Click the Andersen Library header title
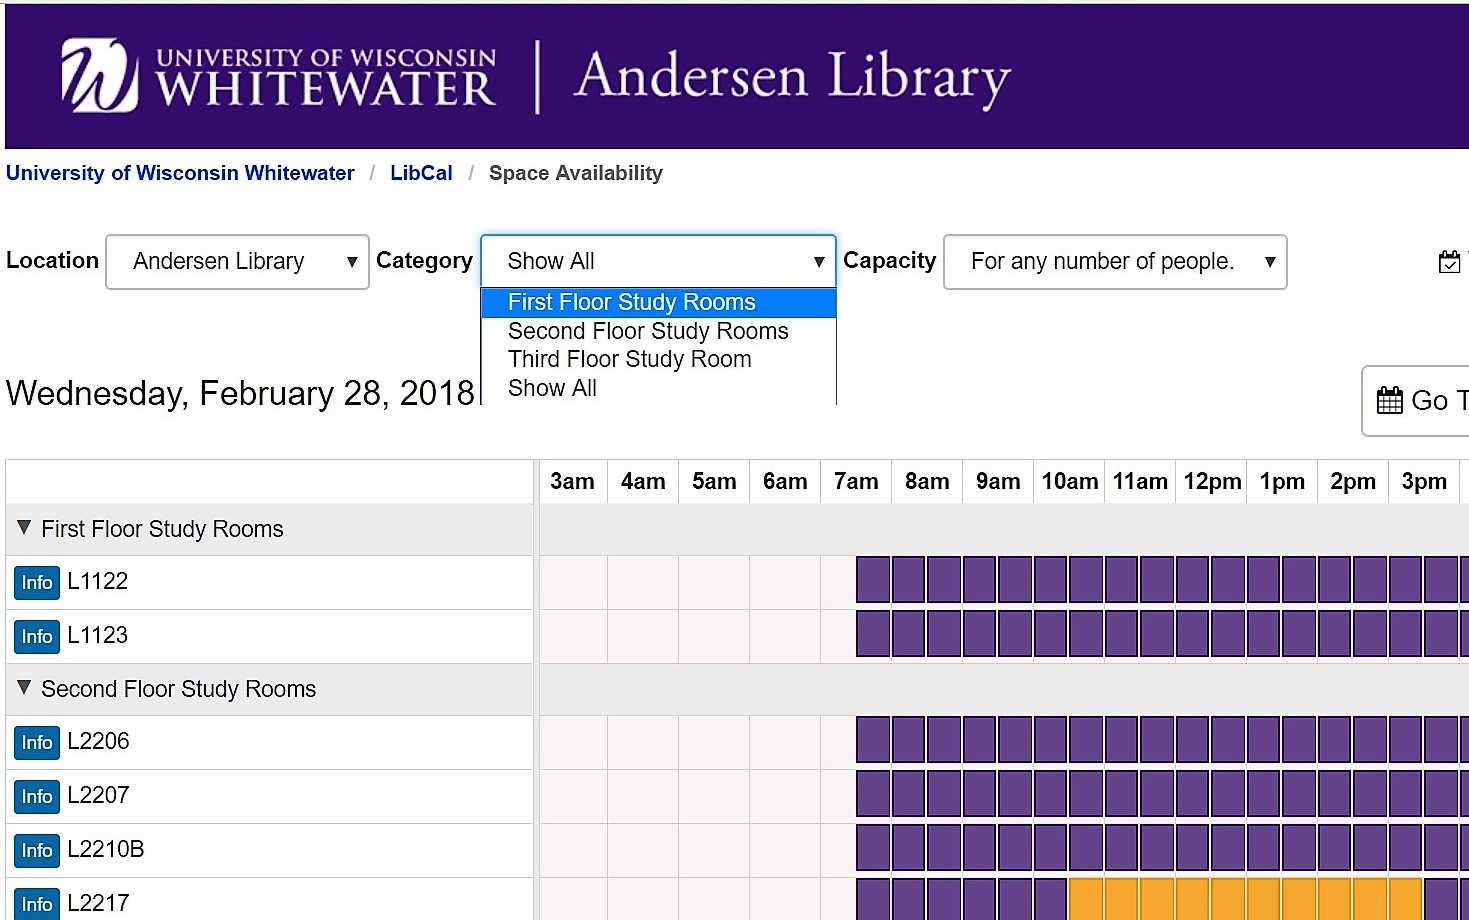This screenshot has width=1469, height=920. coord(793,78)
